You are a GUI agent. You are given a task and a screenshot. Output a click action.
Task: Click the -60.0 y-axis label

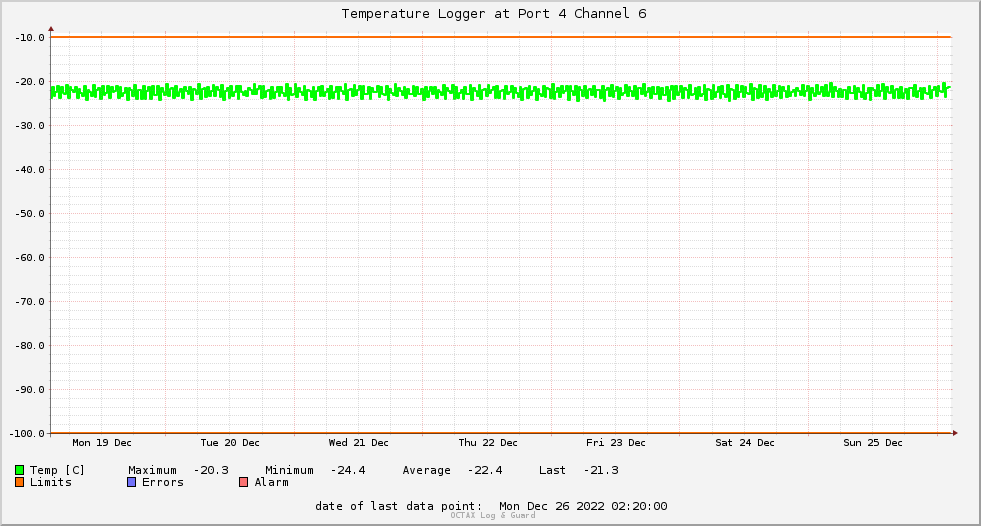[30, 258]
